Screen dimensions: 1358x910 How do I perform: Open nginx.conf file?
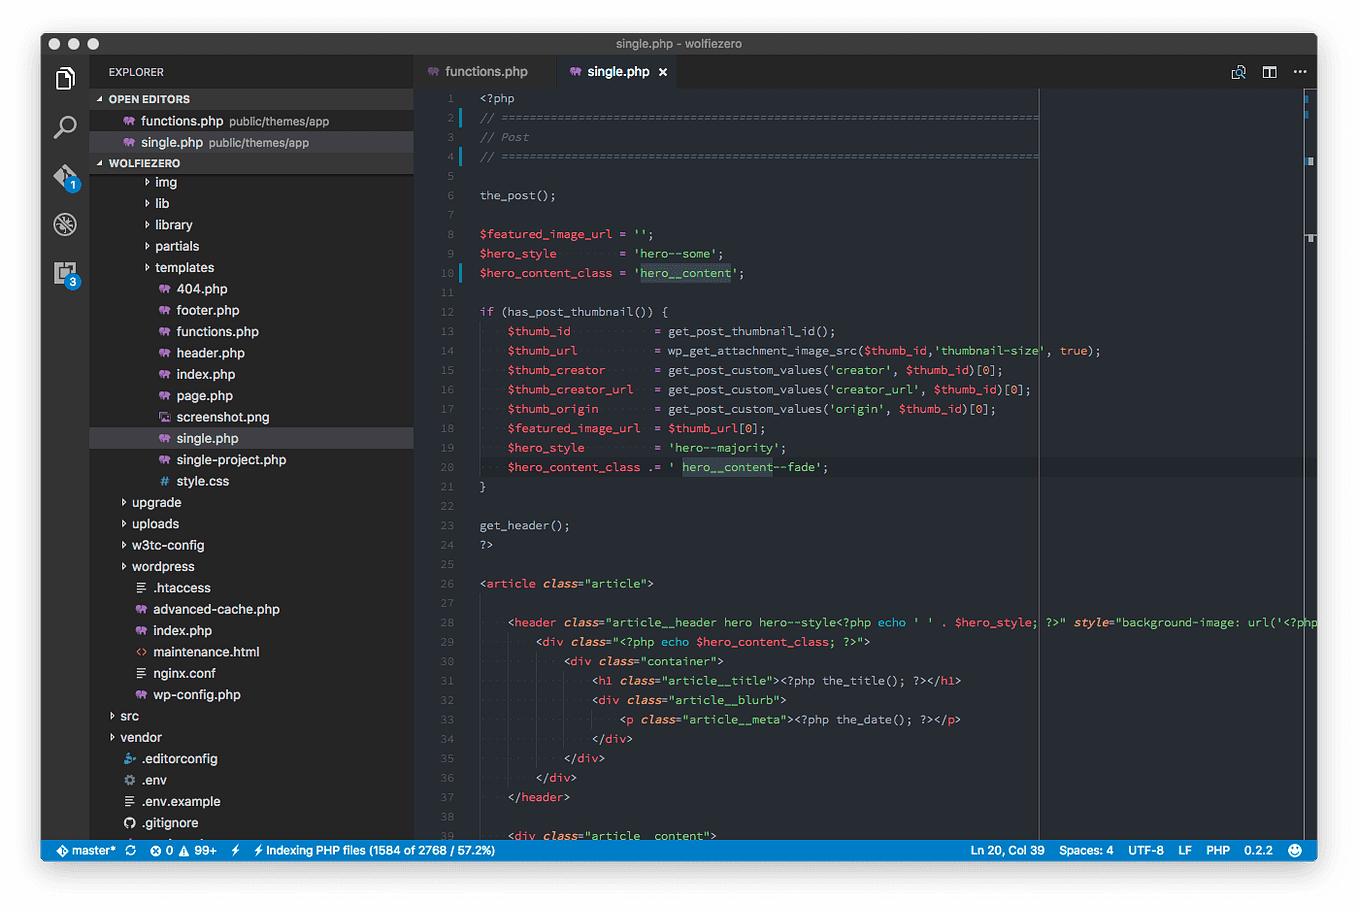[252, 673]
